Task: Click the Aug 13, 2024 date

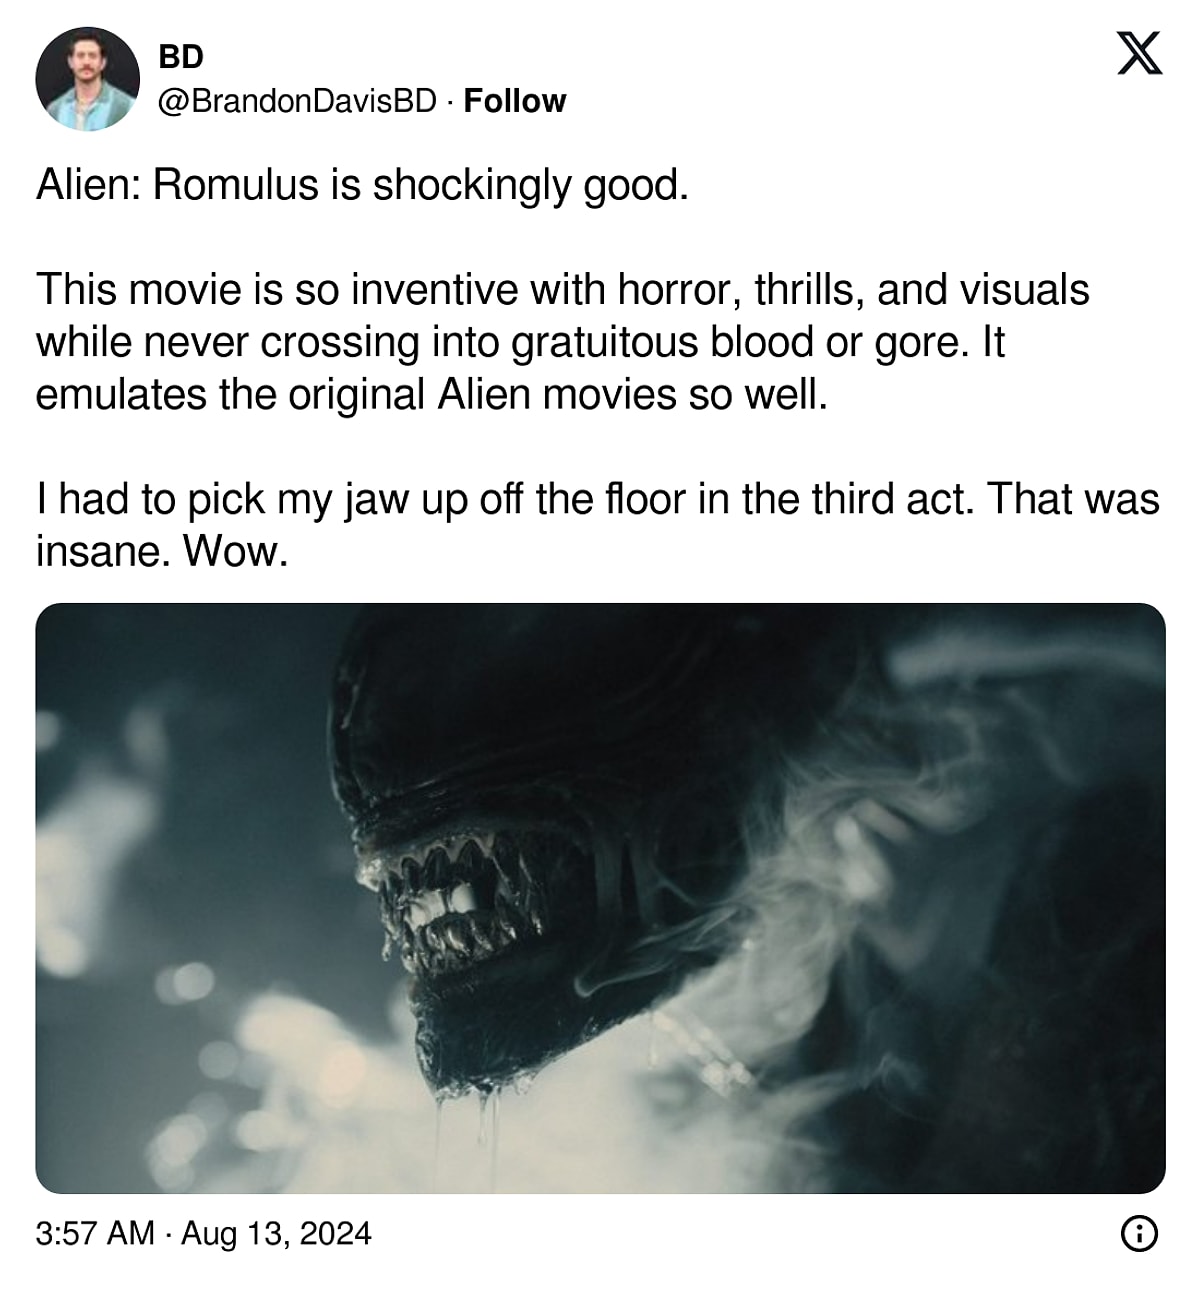Action: point(276,1233)
